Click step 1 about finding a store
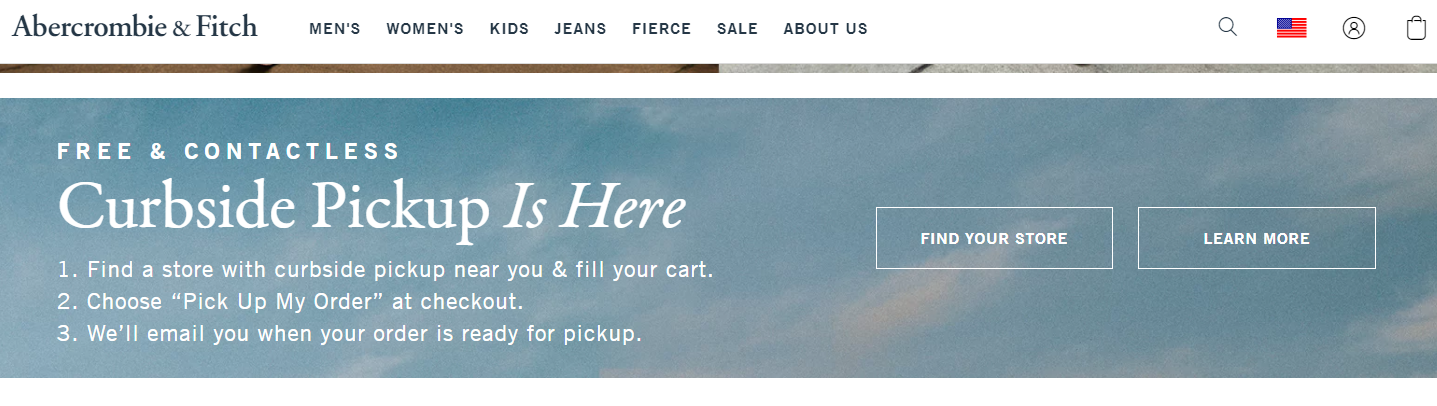The height and width of the screenshot is (406, 1437). [x=385, y=270]
